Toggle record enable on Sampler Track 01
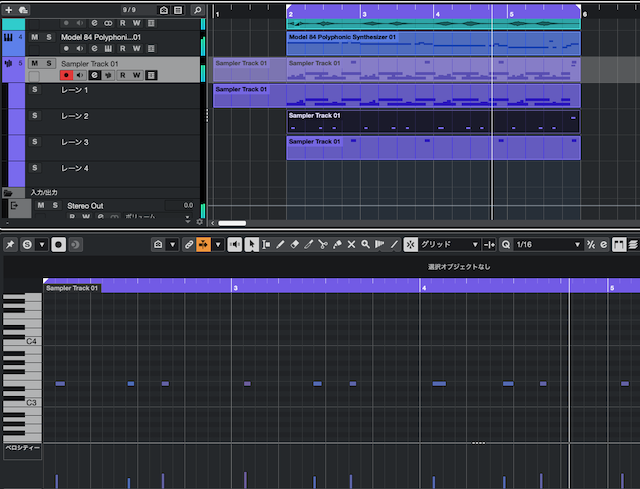Image resolution: width=640 pixels, height=489 pixels. pyautogui.click(x=67, y=76)
